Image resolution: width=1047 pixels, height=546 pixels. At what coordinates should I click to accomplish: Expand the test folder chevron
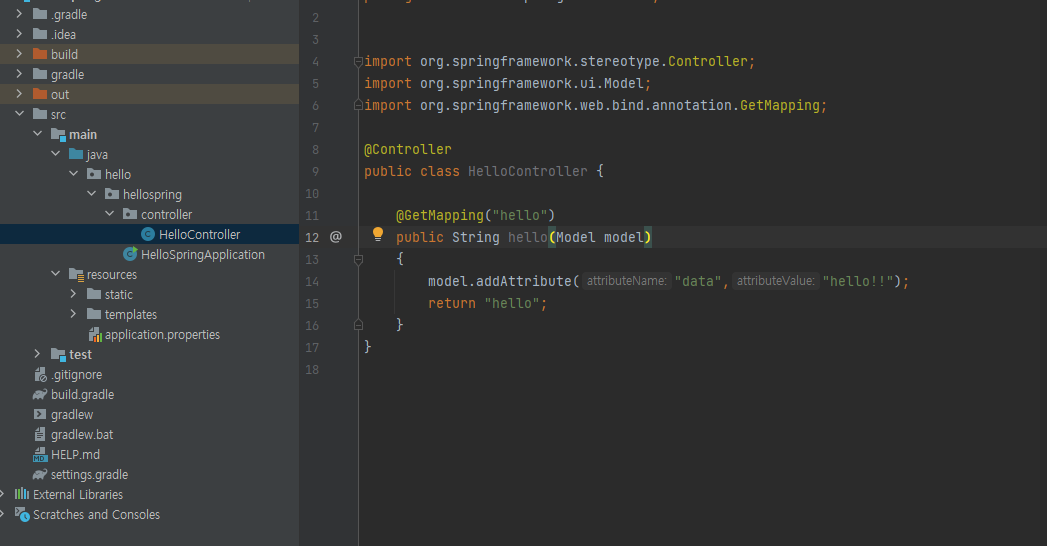click(x=37, y=354)
